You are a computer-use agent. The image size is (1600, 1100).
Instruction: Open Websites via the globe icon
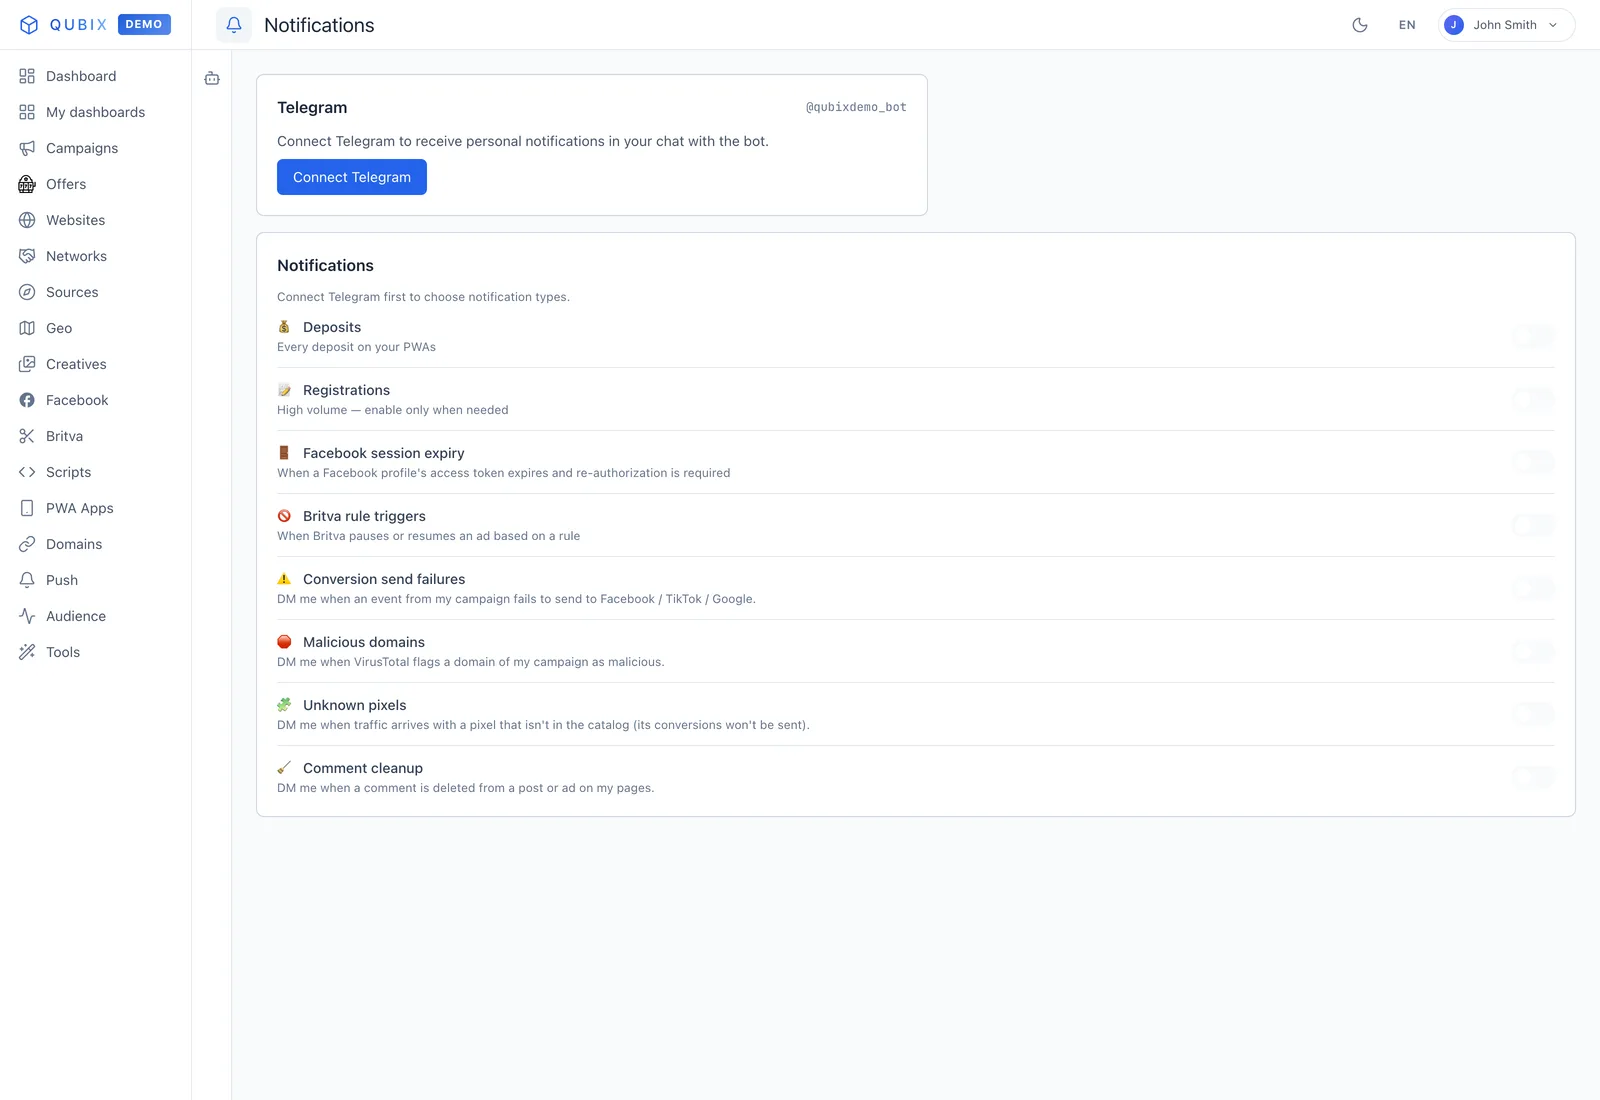click(27, 220)
